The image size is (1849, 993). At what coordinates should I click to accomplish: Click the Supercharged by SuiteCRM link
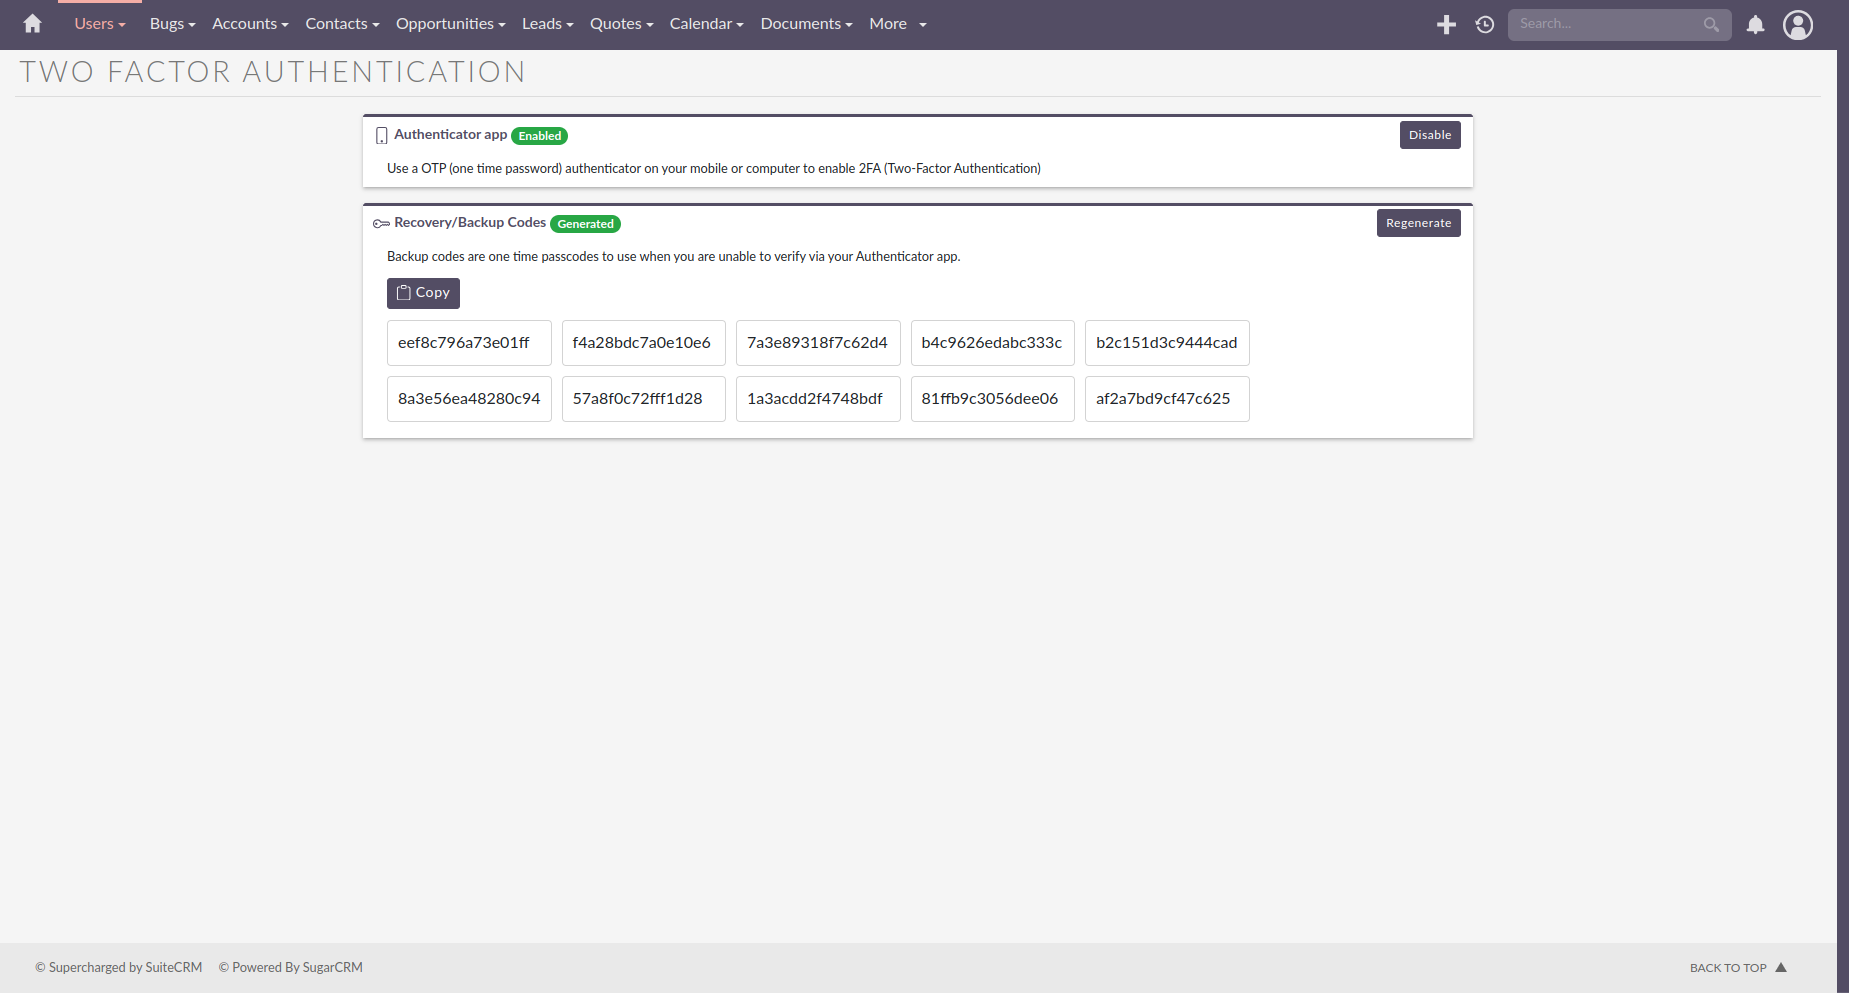pyautogui.click(x=119, y=967)
